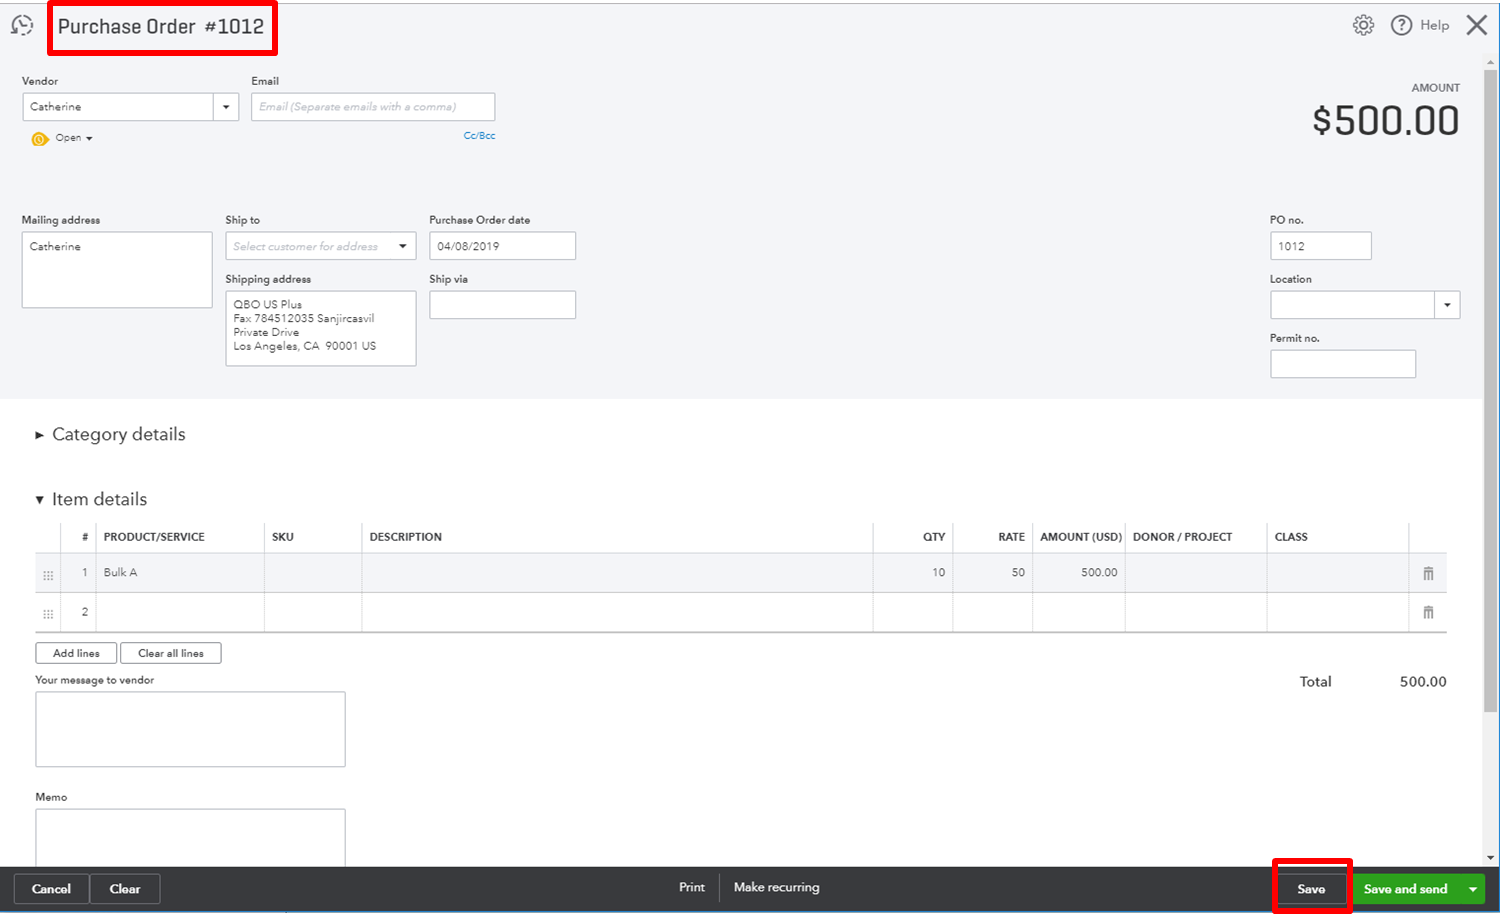This screenshot has width=1500, height=914.
Task: Select Print from the bottom bar
Action: (691, 887)
